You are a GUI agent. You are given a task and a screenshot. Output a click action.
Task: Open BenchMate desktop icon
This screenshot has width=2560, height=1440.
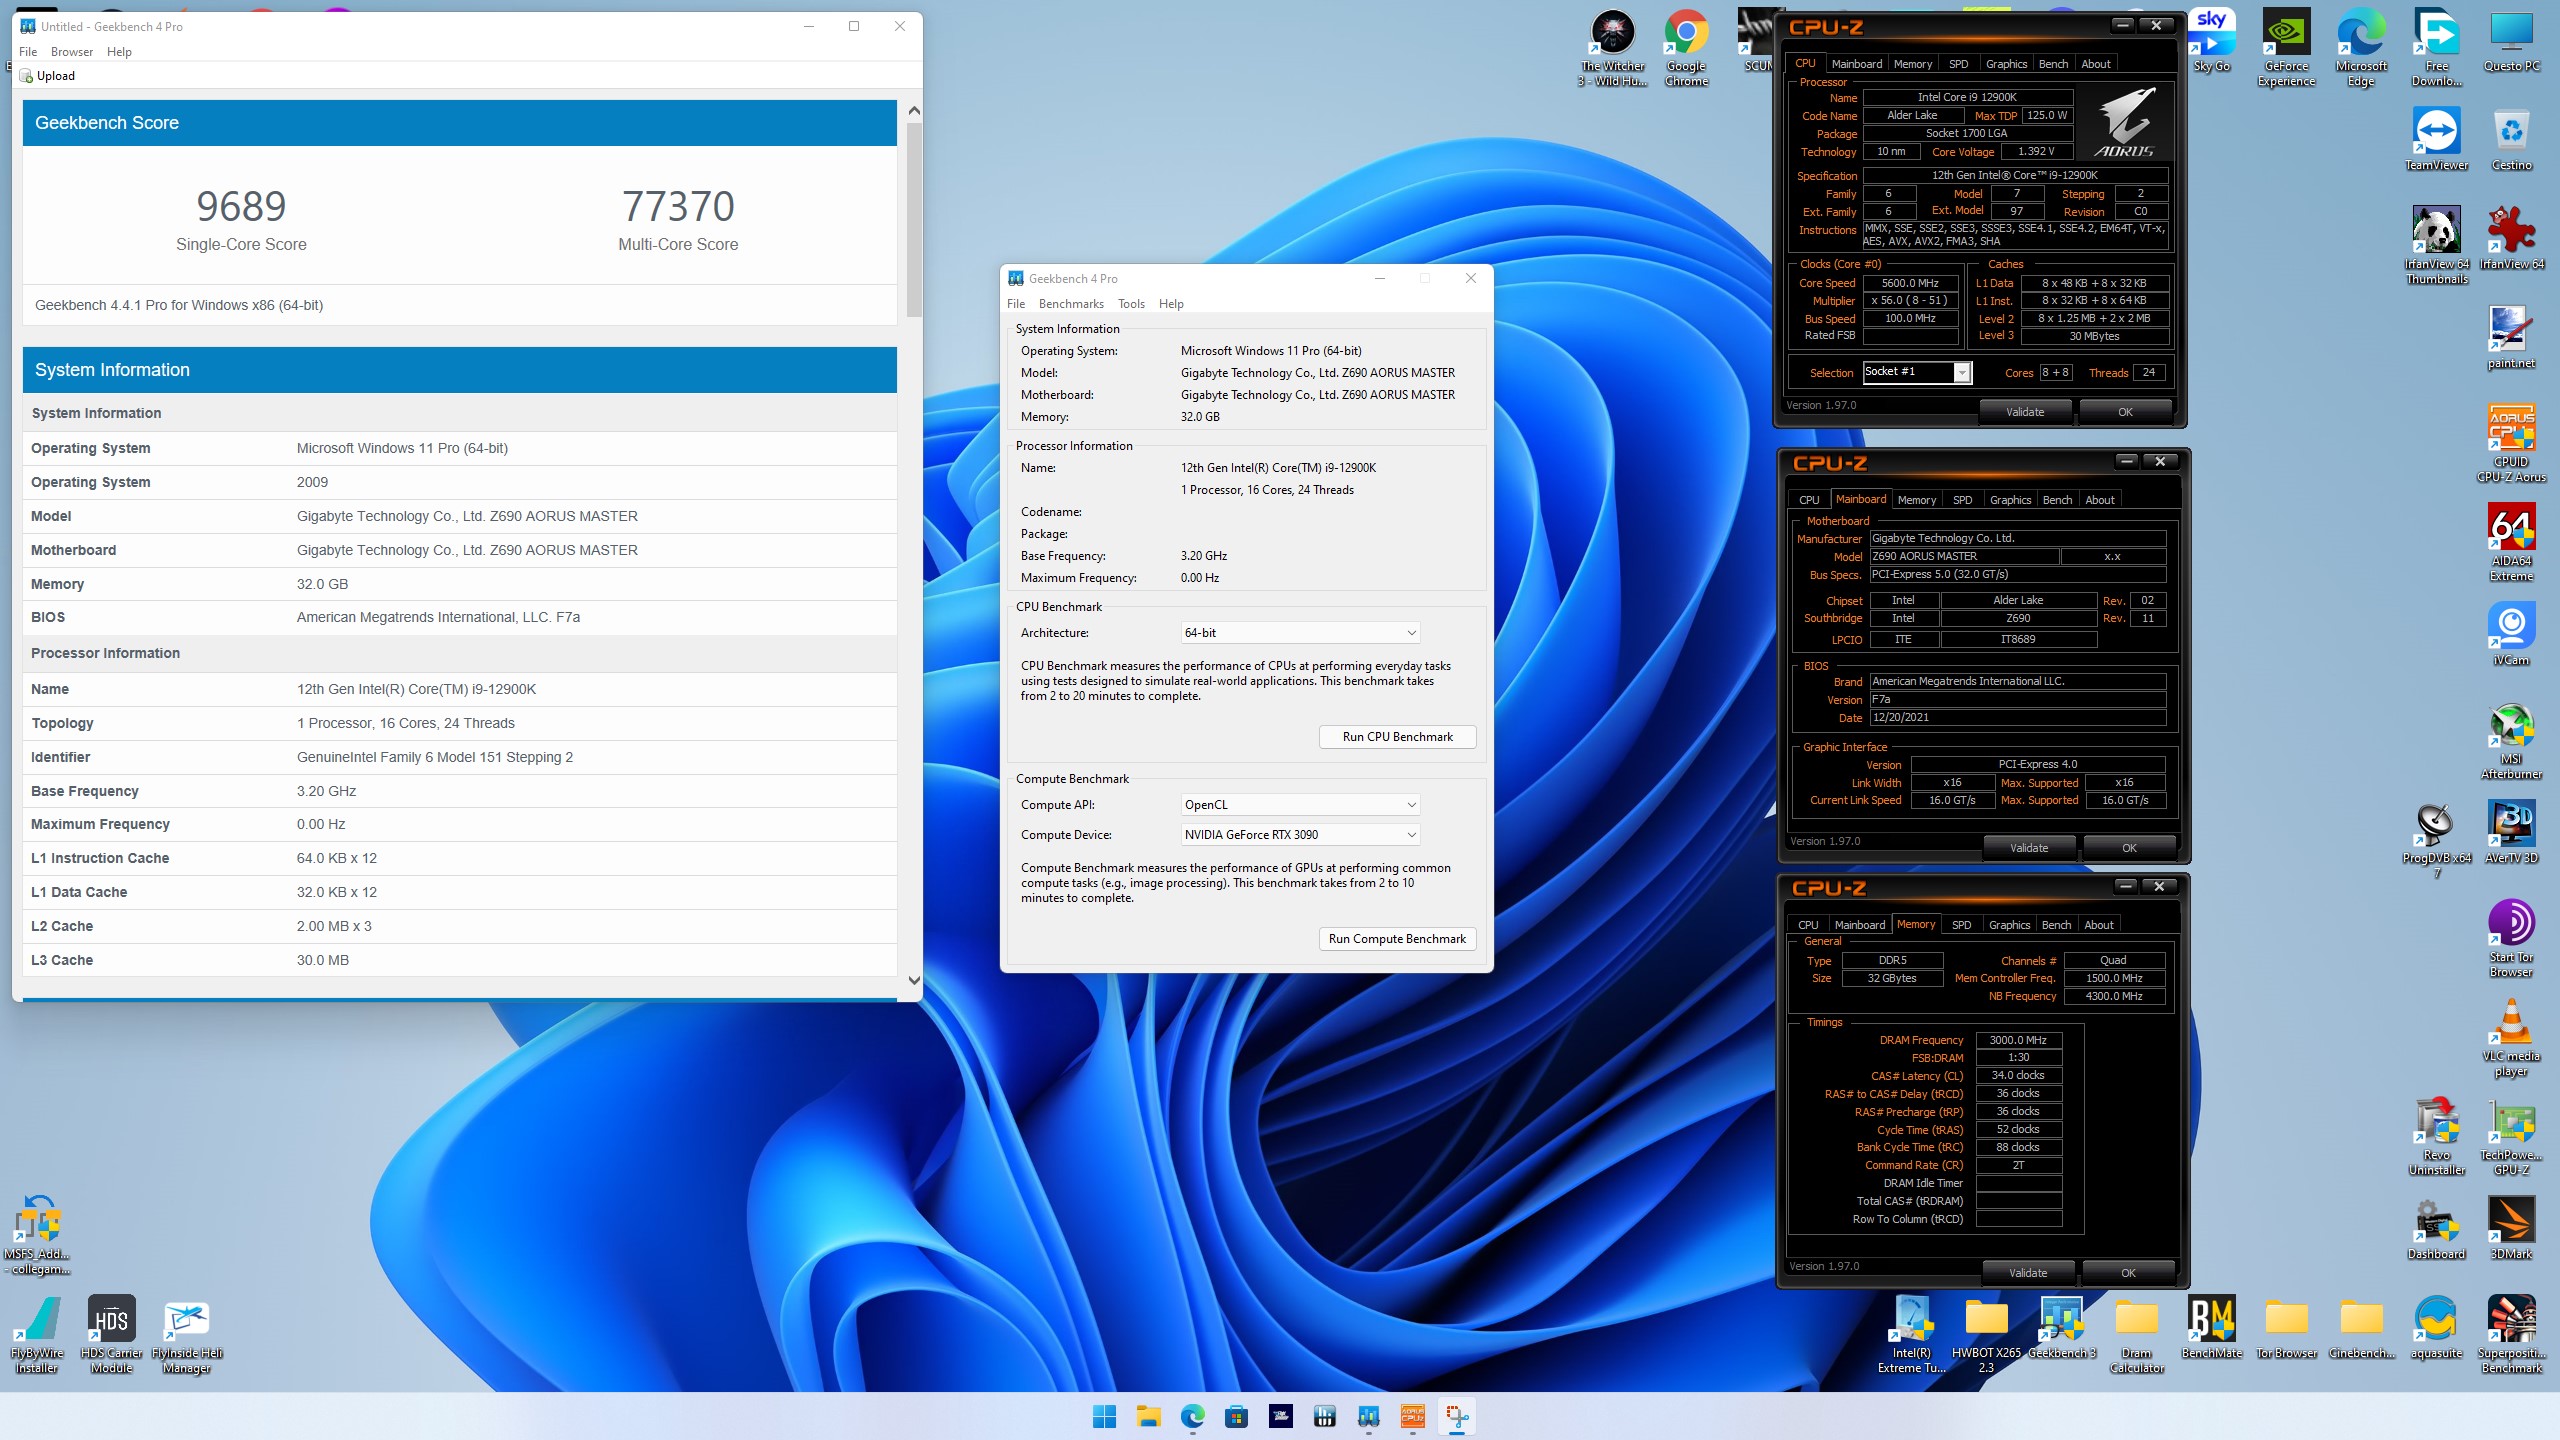click(x=2211, y=1327)
